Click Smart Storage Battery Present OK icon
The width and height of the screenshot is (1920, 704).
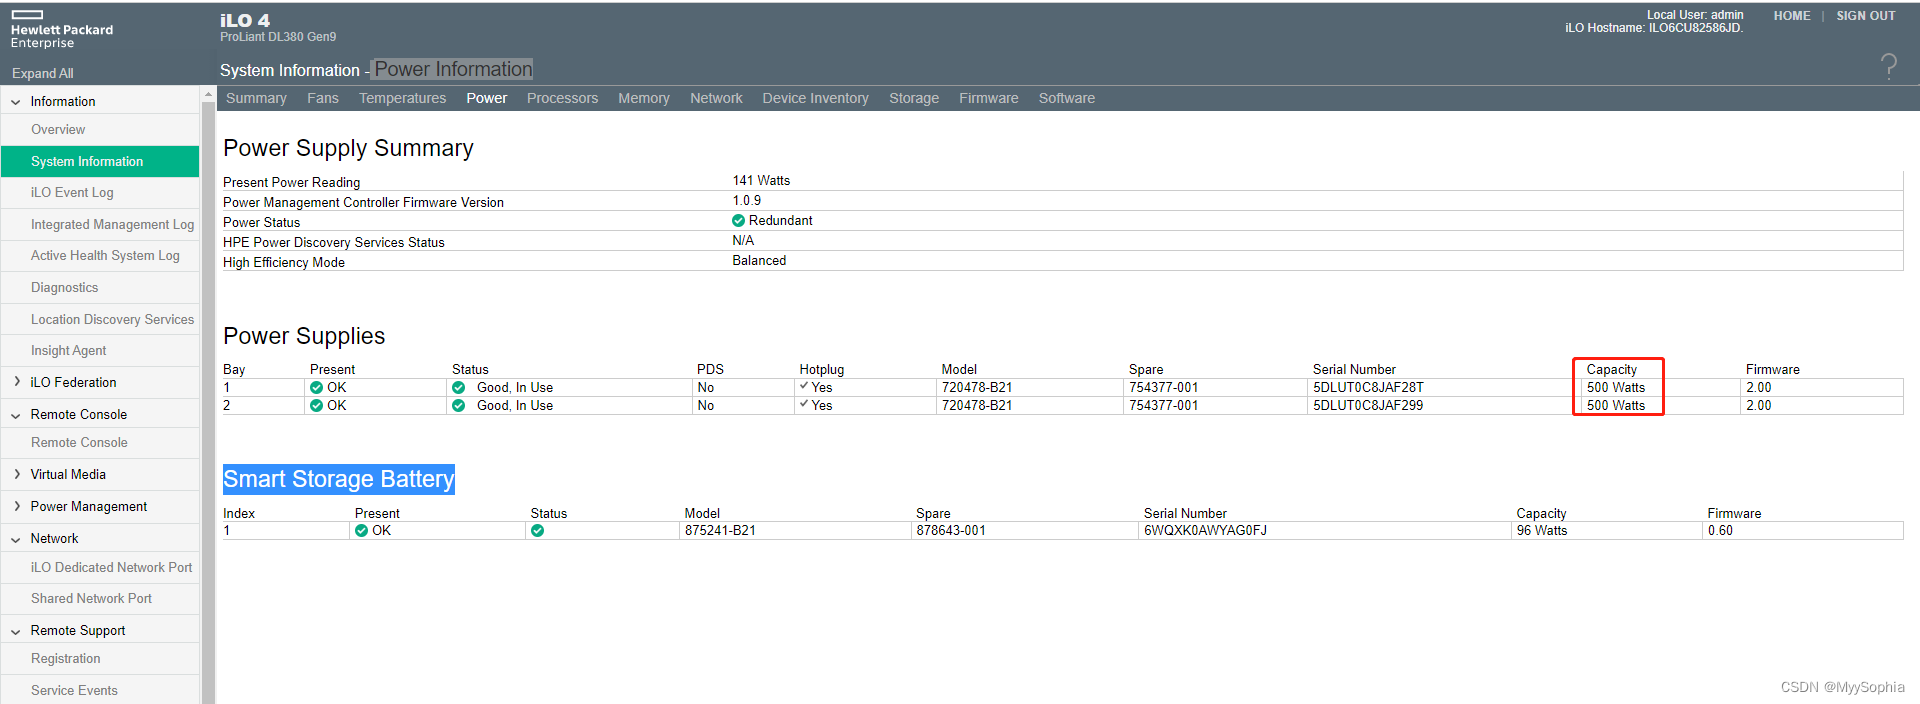click(x=361, y=531)
